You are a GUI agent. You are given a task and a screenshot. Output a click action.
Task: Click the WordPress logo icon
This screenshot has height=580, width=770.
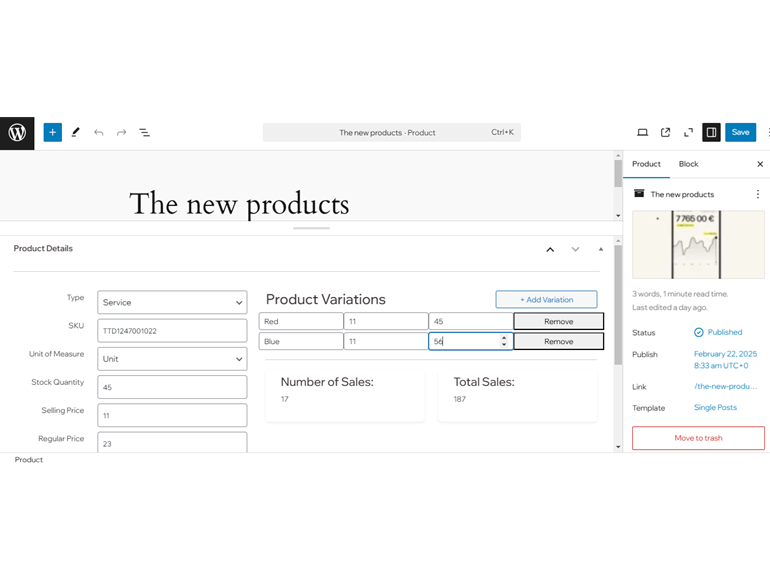pos(17,133)
